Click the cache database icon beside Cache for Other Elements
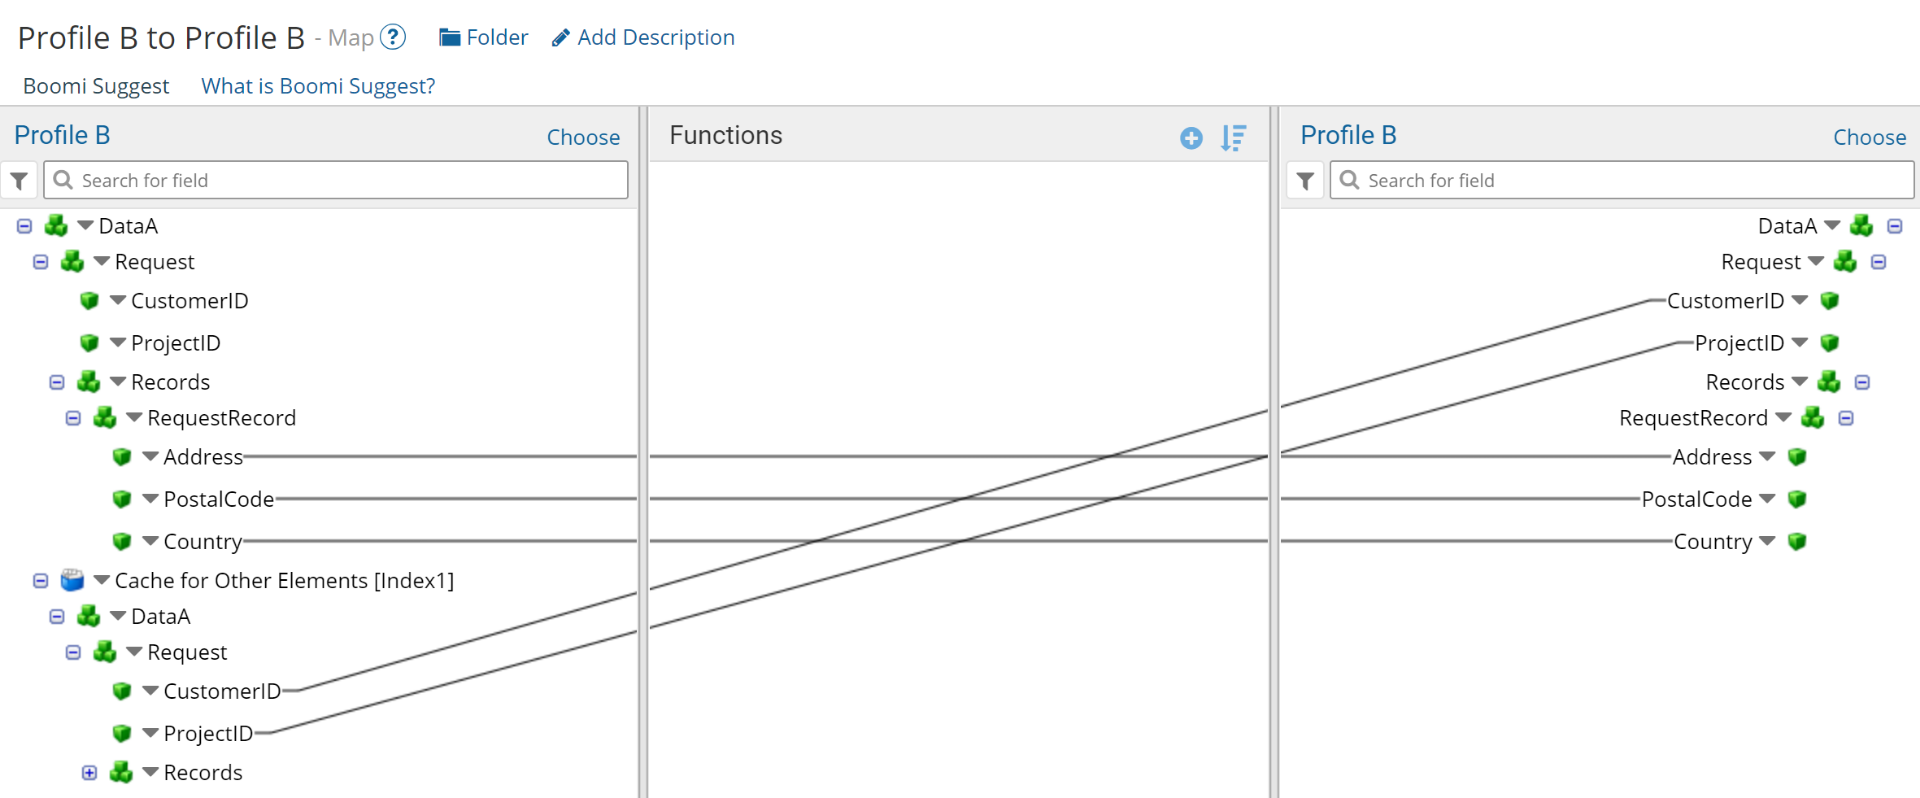Image resolution: width=1920 pixels, height=798 pixels. point(72,580)
